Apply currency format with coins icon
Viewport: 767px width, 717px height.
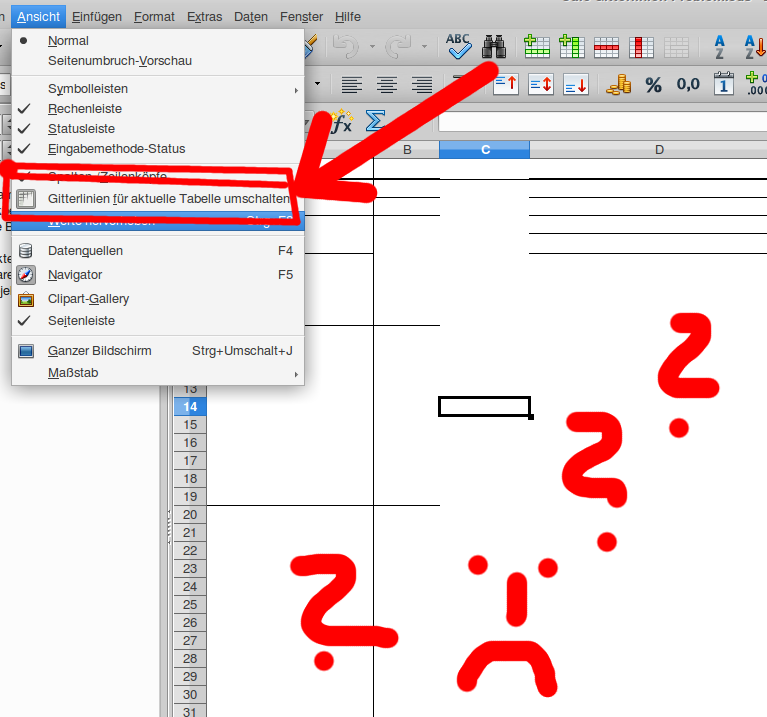click(x=619, y=85)
